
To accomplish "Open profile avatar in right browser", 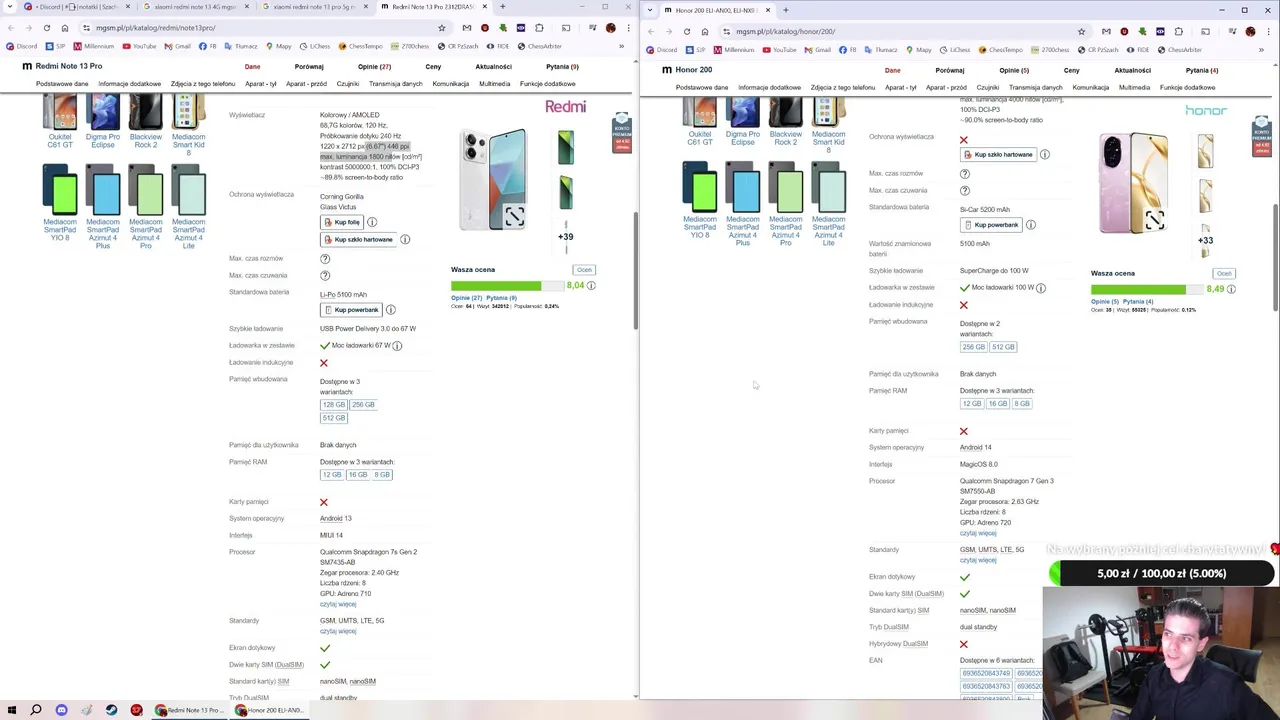I will pyautogui.click(x=1250, y=31).
